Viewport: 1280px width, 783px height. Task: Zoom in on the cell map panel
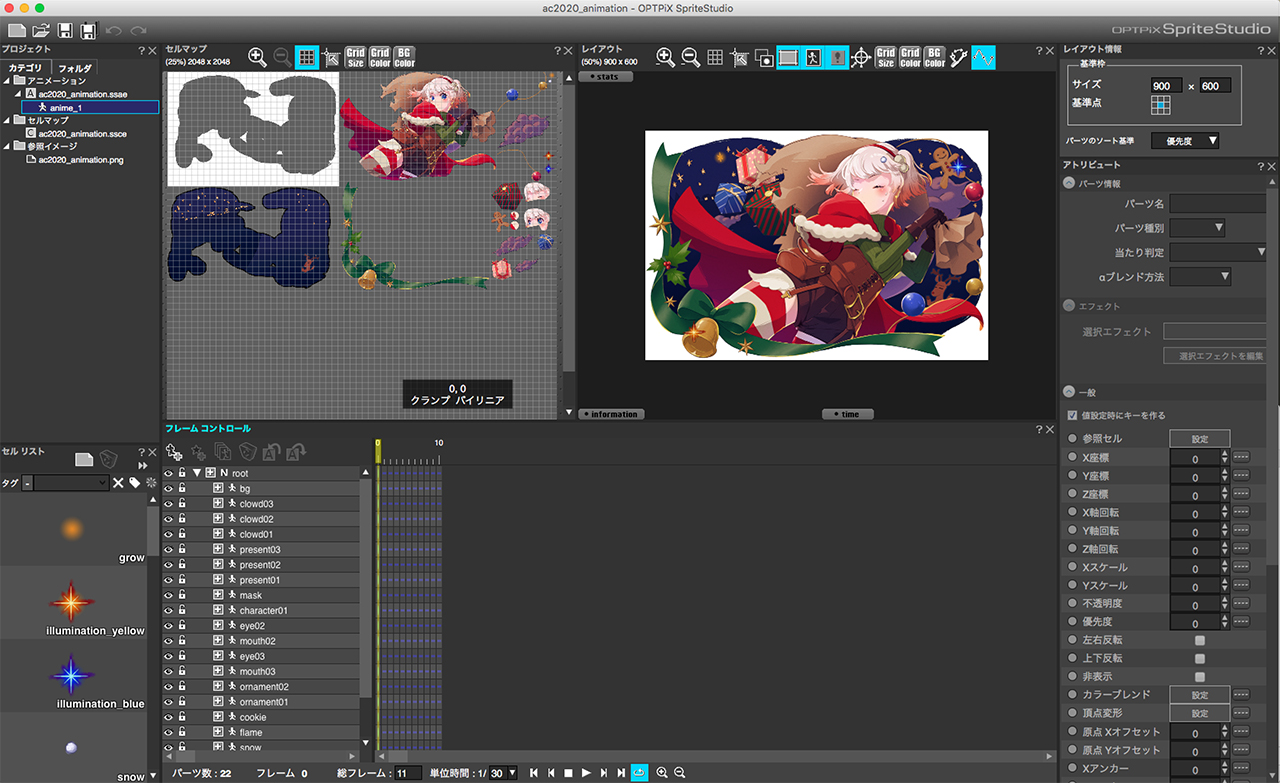click(257, 58)
